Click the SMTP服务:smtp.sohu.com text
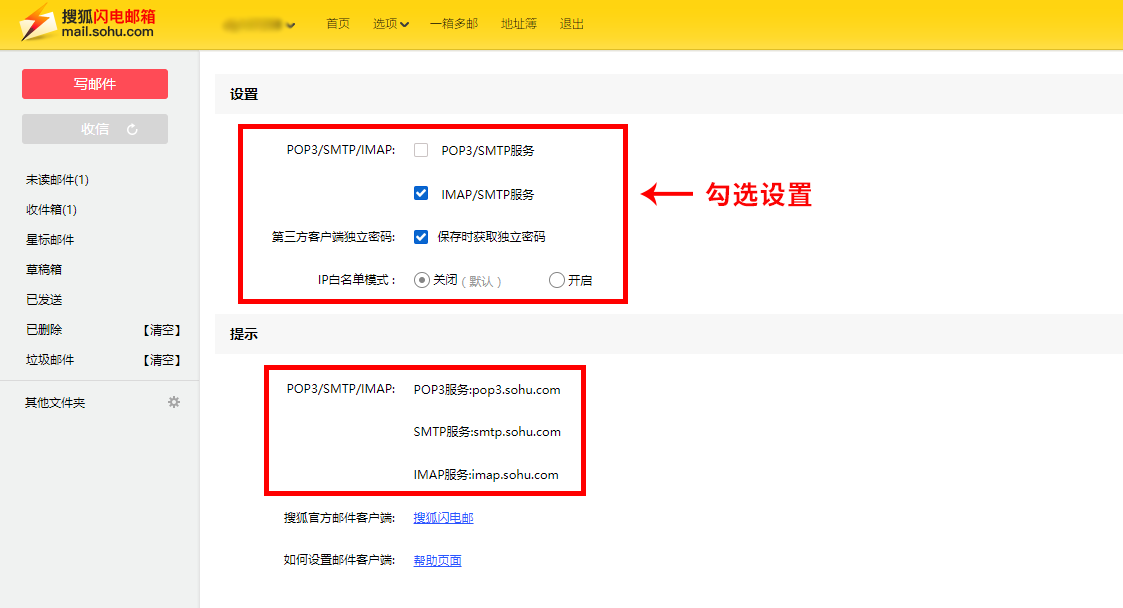This screenshot has height=608, width=1123. click(487, 432)
